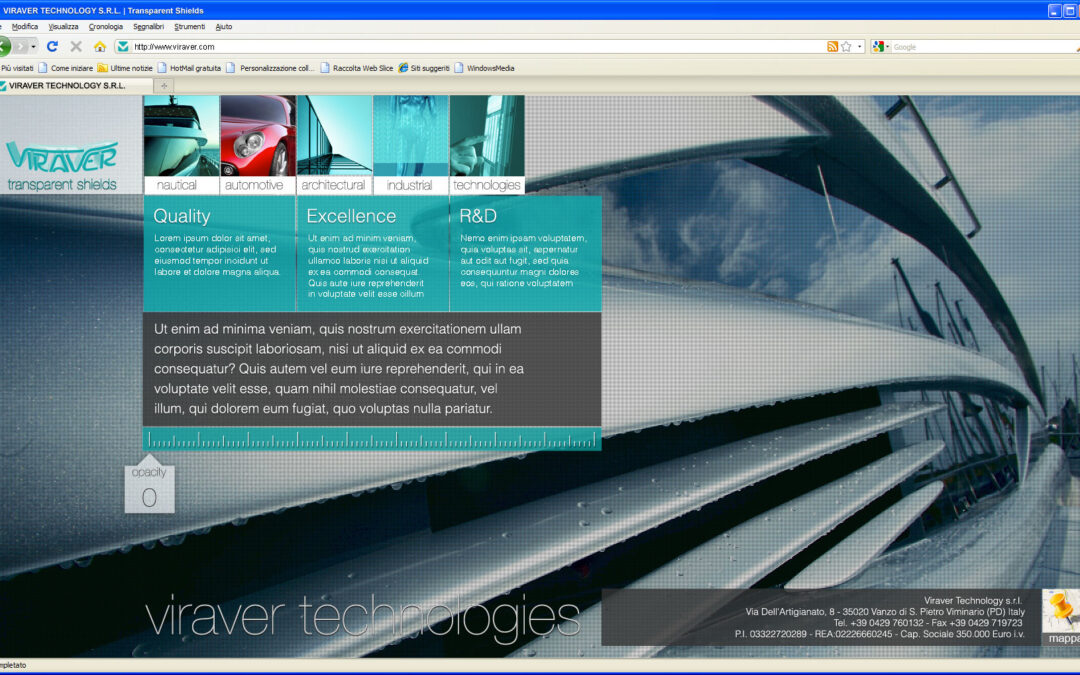Open the Personalizzazione coll... bookmark
This screenshot has height=675, width=1080.
(270, 68)
